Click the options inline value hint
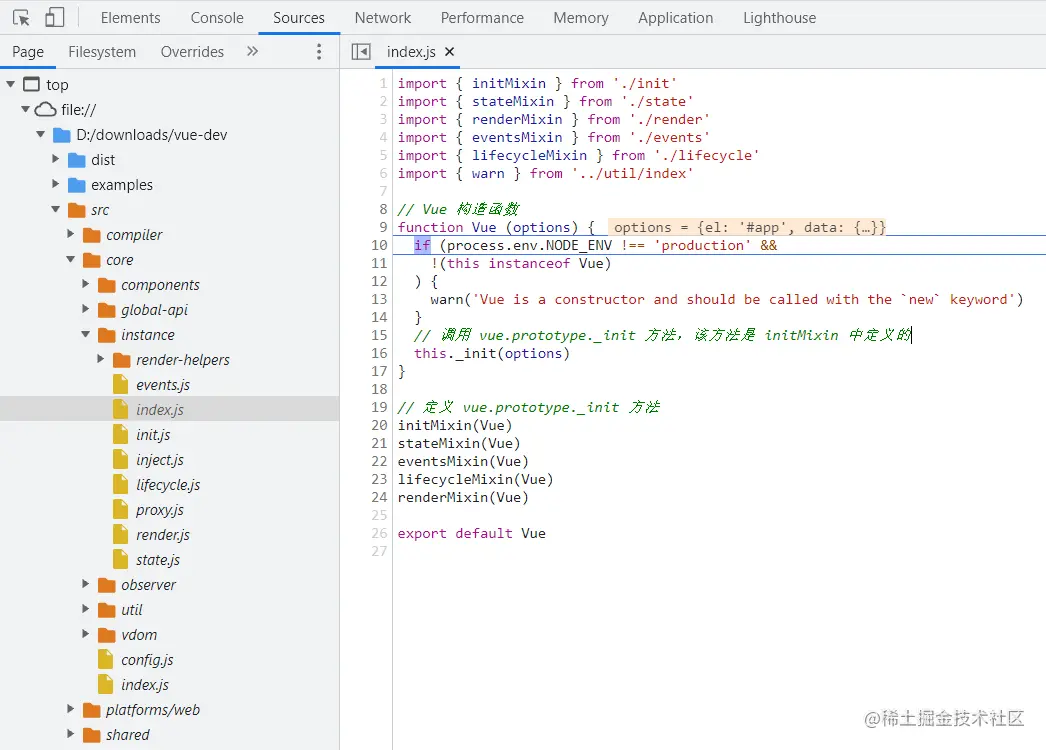 tap(749, 227)
